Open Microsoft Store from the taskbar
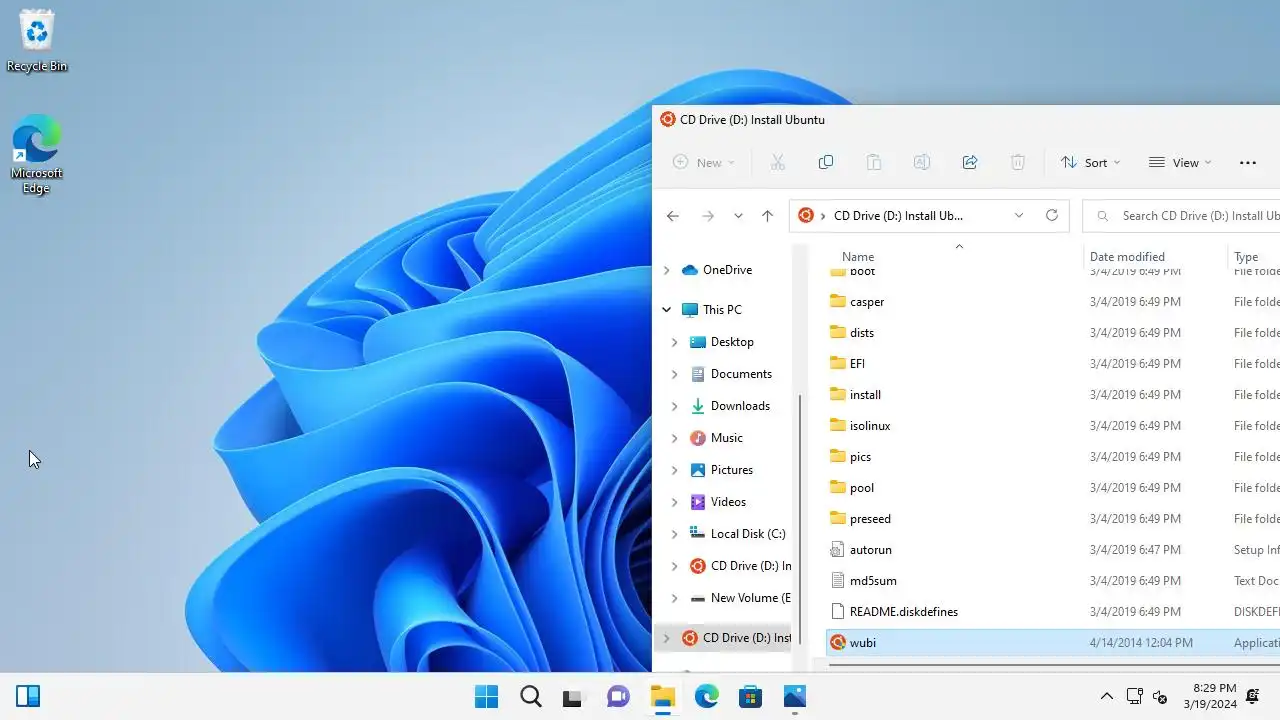The width and height of the screenshot is (1280, 720). 750,696
